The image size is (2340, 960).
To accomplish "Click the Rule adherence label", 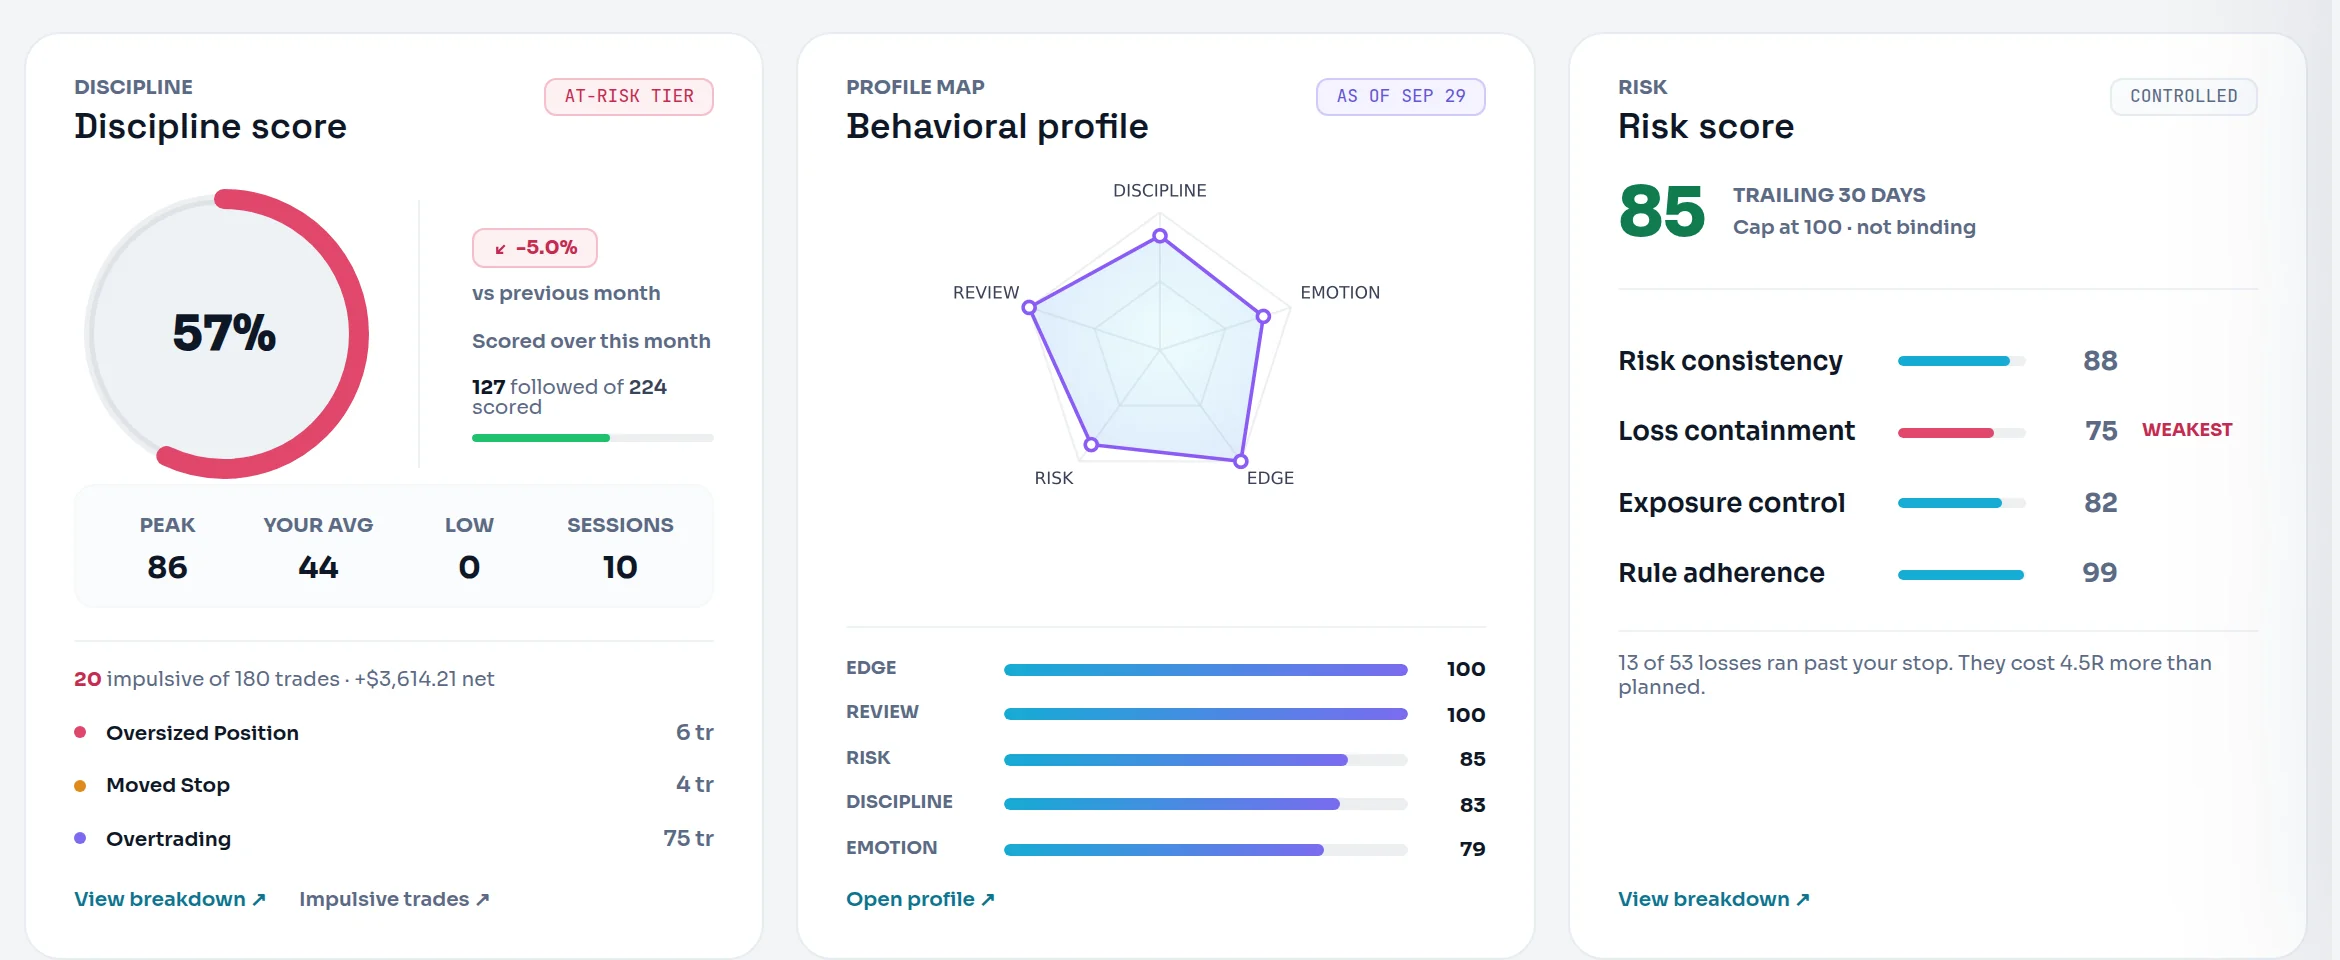I will 1721,573.
